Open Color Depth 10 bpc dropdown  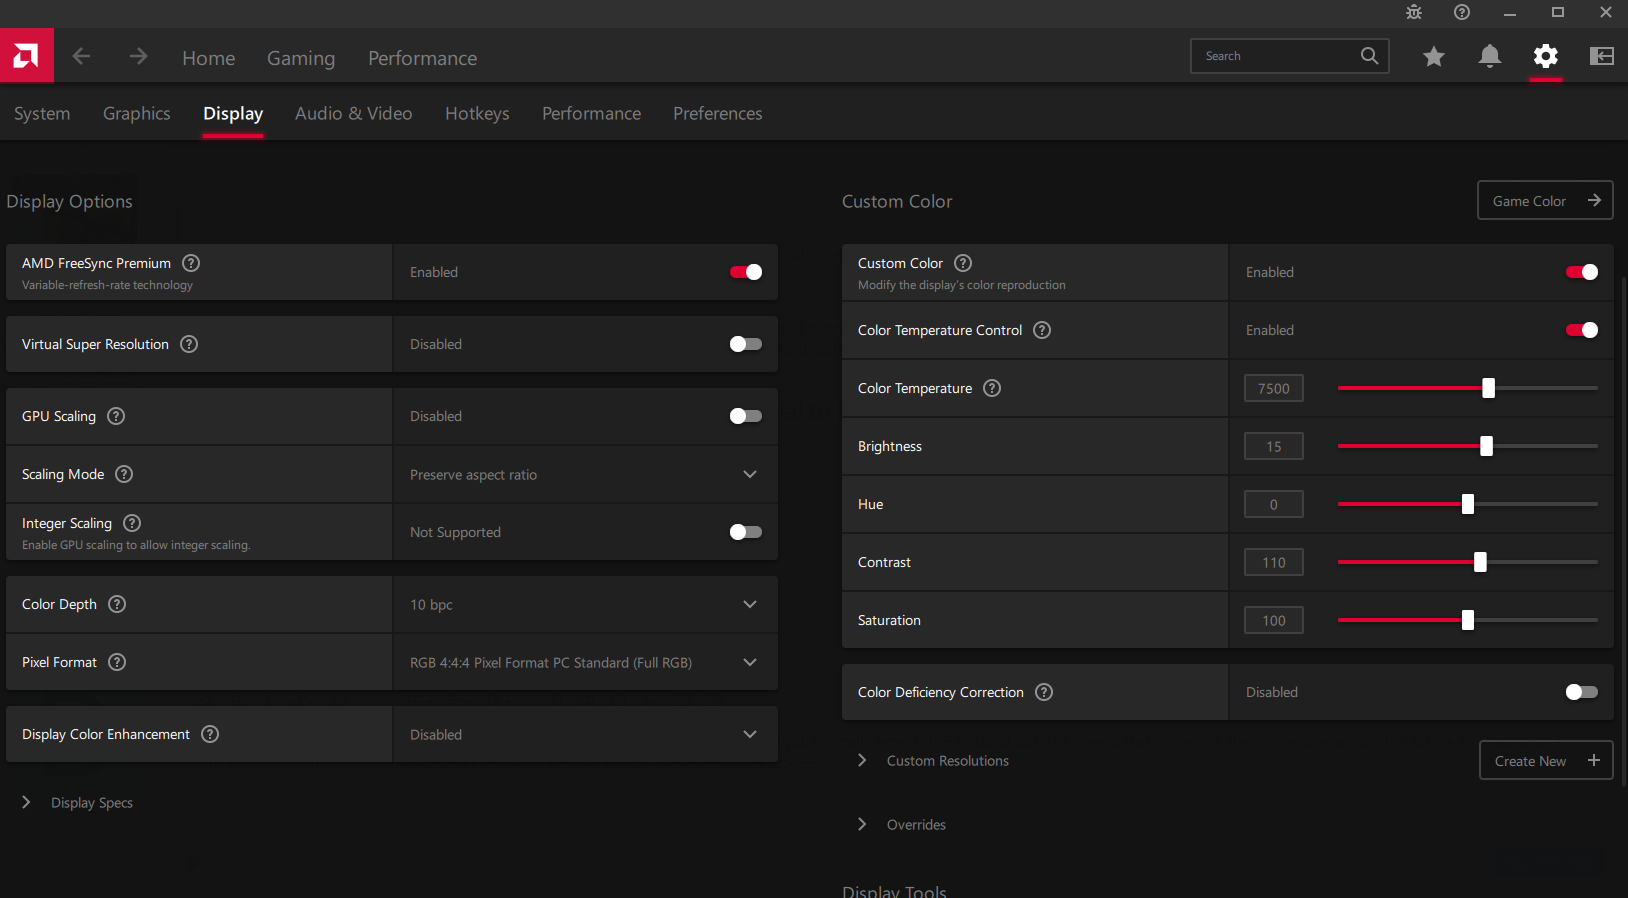point(585,604)
